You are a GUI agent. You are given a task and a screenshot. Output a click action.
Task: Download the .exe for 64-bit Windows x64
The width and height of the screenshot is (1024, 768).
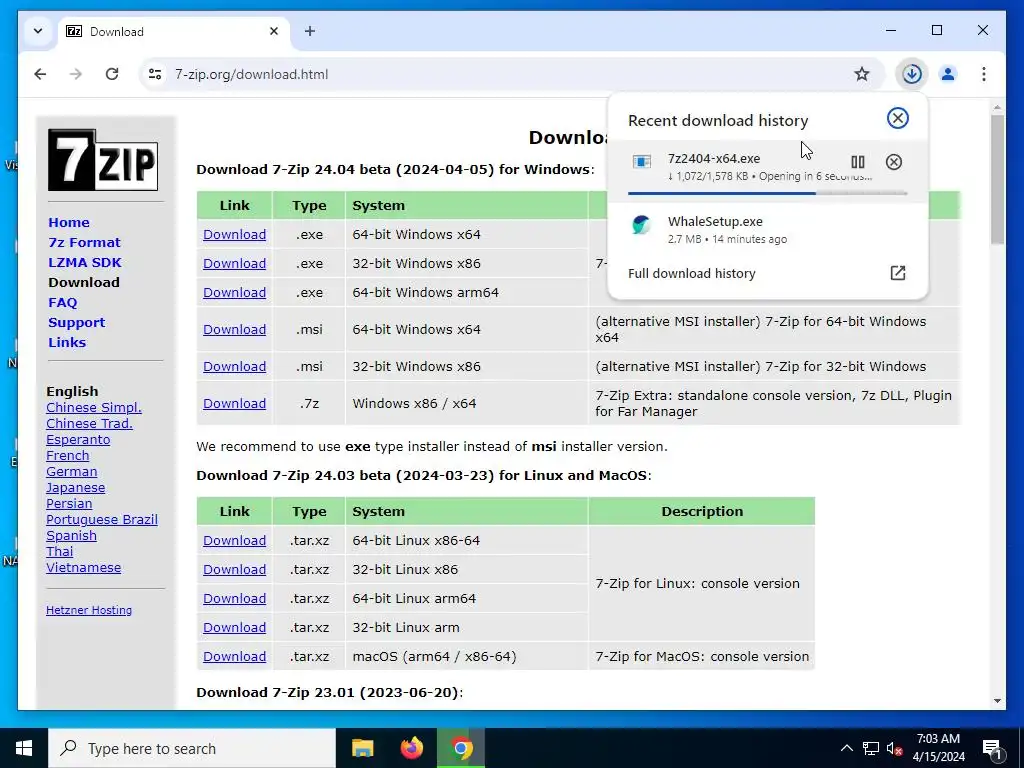(234, 234)
